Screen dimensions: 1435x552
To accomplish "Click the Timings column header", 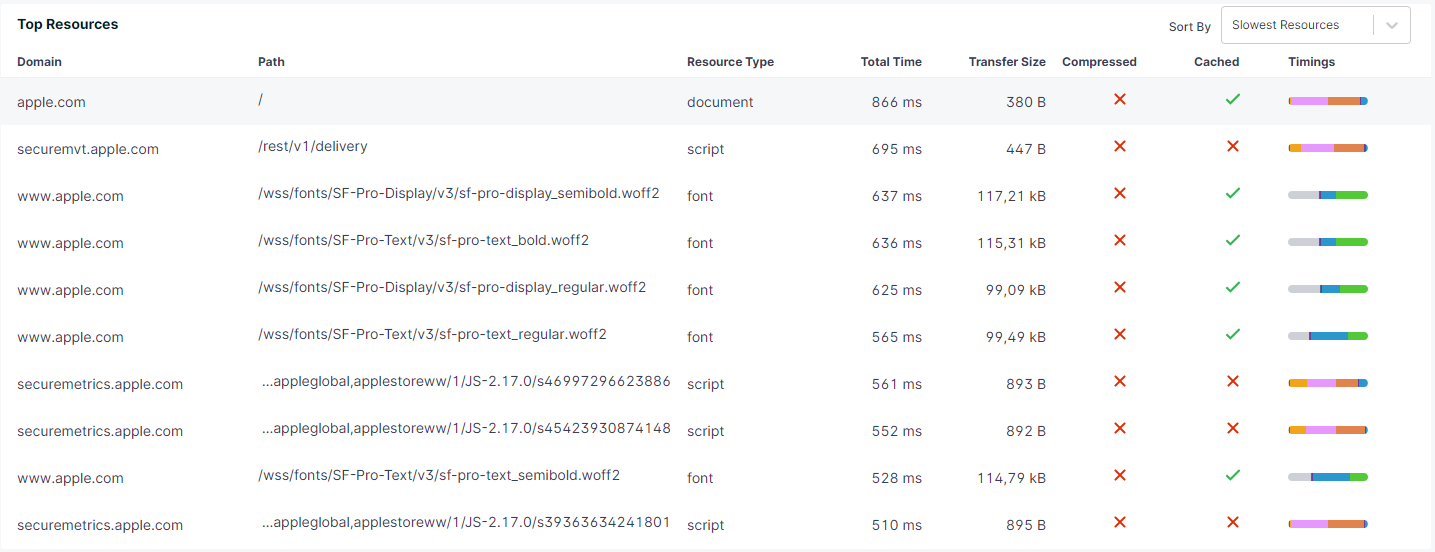I will click(1311, 62).
